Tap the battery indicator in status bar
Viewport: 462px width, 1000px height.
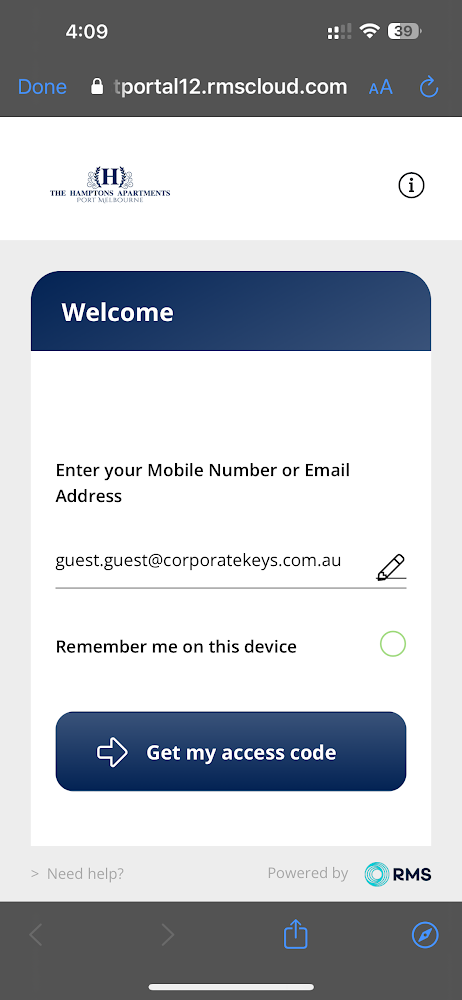point(405,31)
